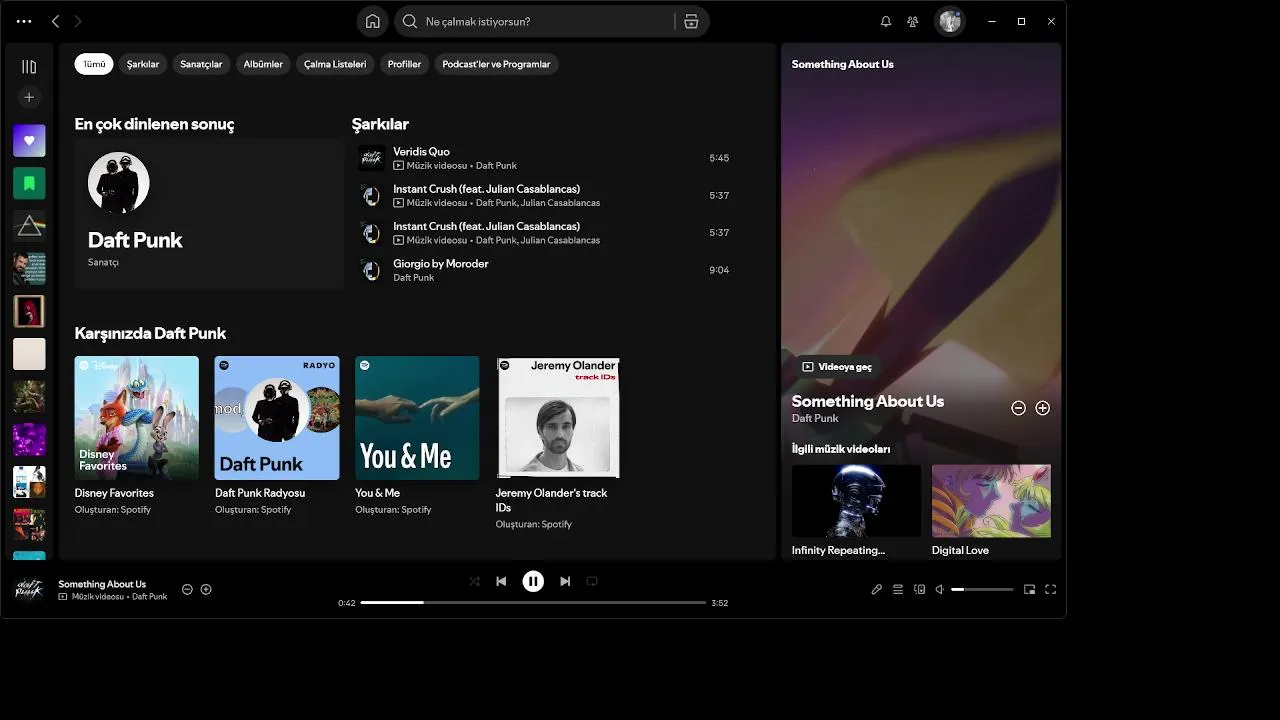Open notifications bell
1280x720 pixels.
click(x=886, y=21)
